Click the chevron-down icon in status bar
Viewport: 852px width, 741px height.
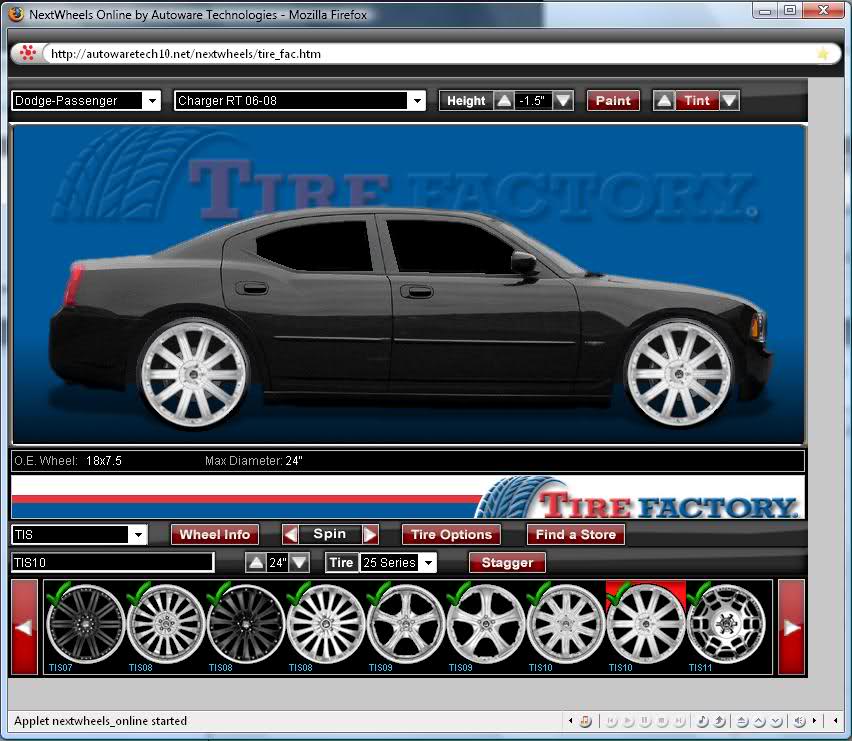pos(776,721)
